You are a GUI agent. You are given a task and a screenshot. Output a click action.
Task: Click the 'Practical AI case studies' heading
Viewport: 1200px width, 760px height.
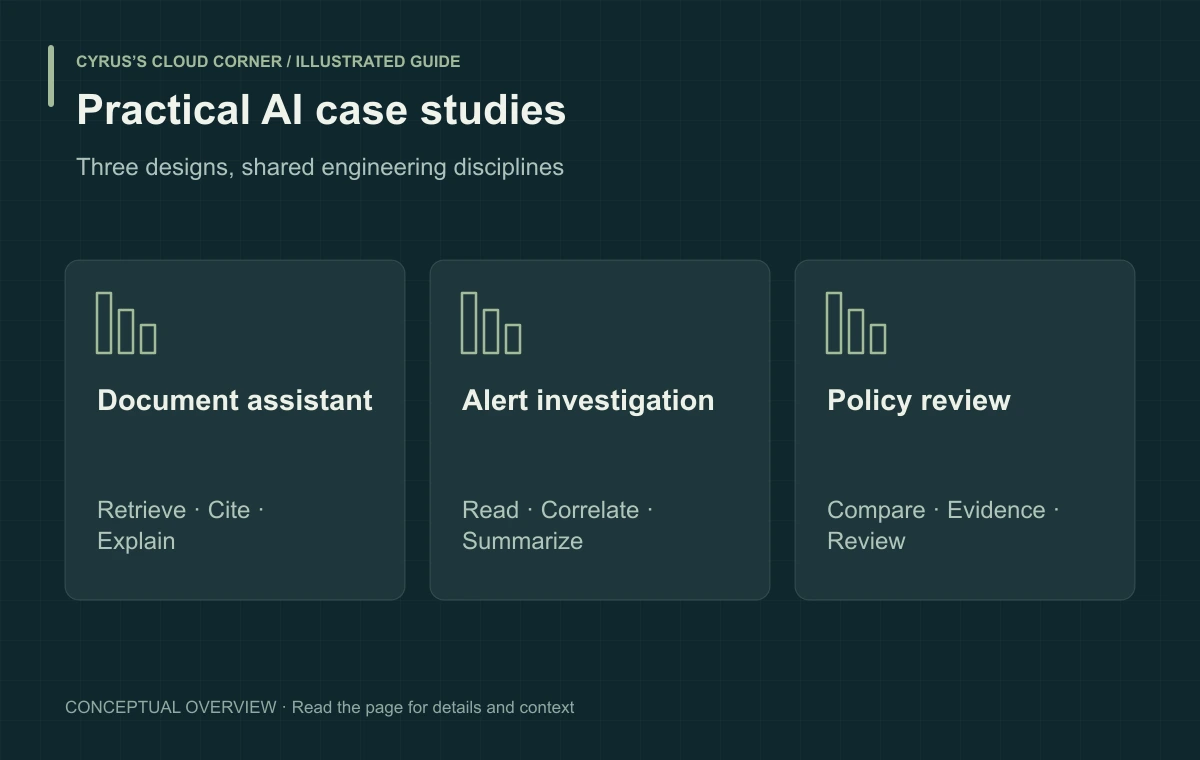tap(321, 110)
